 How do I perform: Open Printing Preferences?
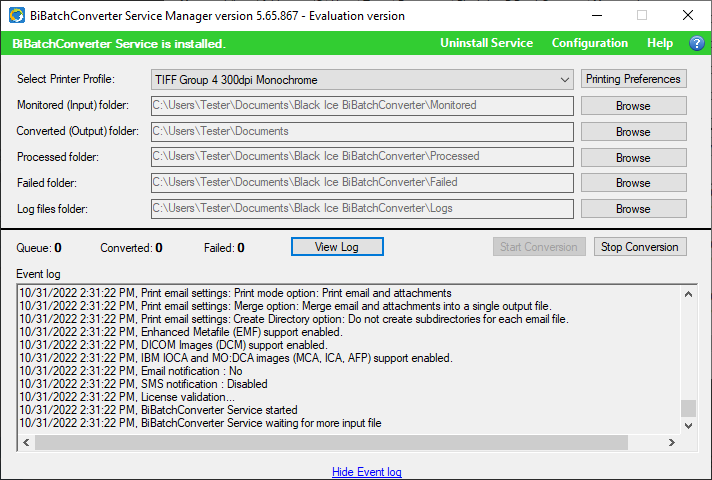click(633, 79)
